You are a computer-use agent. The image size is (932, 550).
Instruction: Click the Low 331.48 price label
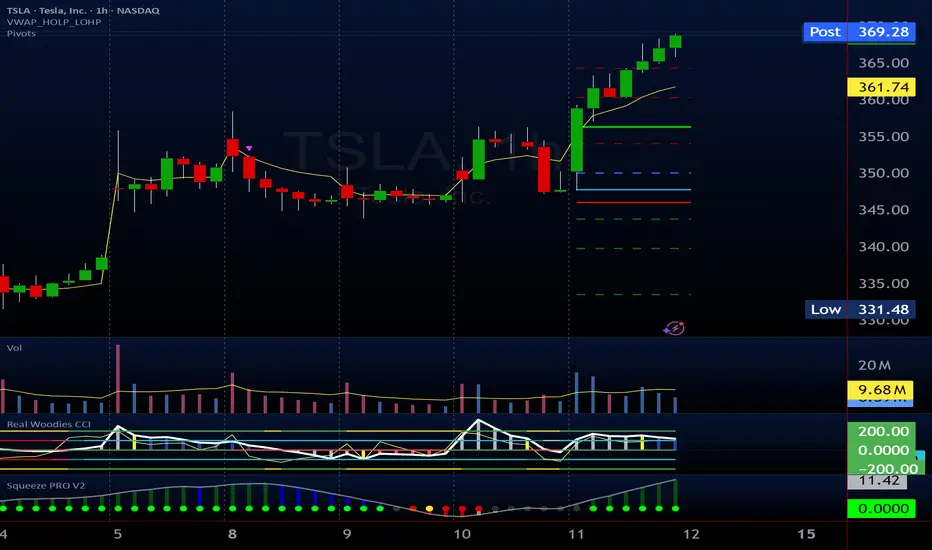[860, 309]
